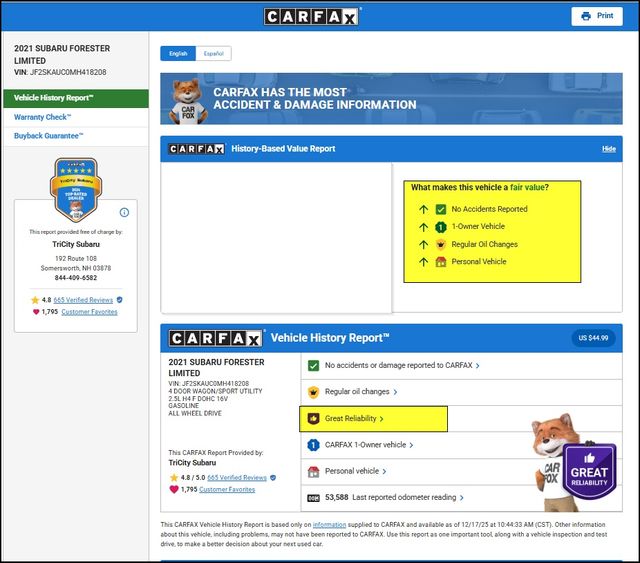Hide the History-Based Value Report
This screenshot has width=640, height=563.
coord(608,149)
